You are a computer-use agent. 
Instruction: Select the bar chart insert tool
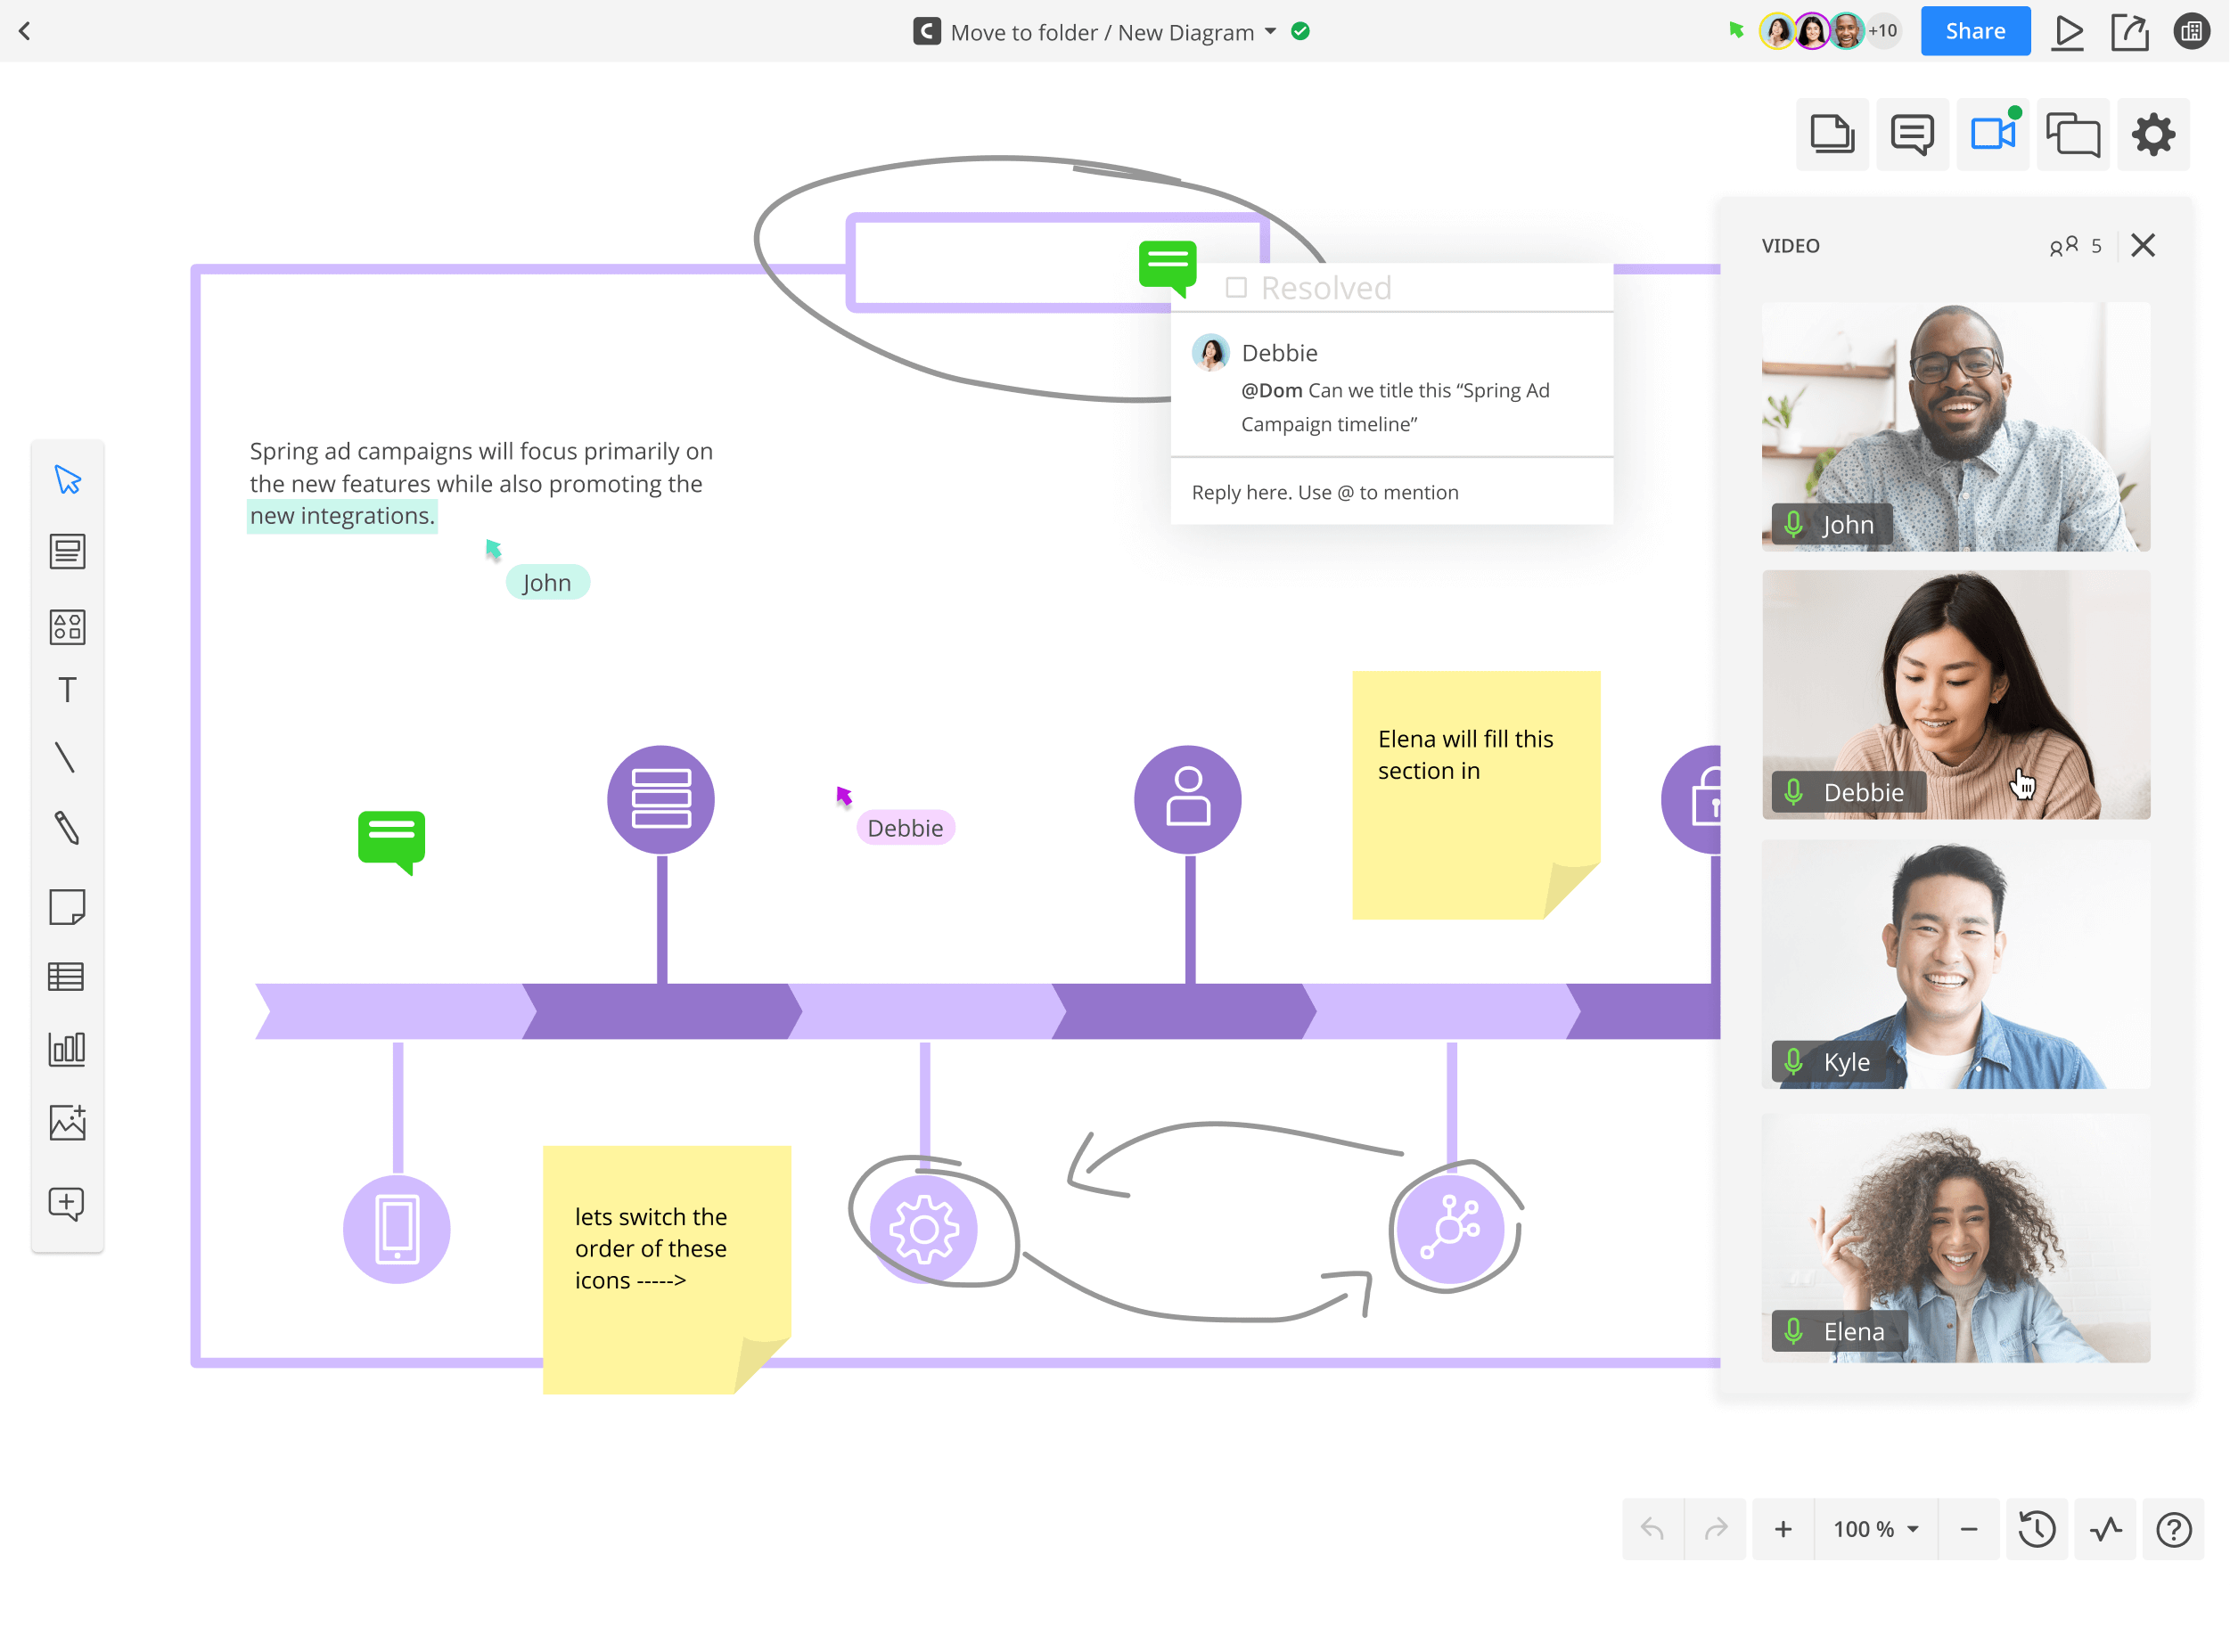click(66, 1050)
